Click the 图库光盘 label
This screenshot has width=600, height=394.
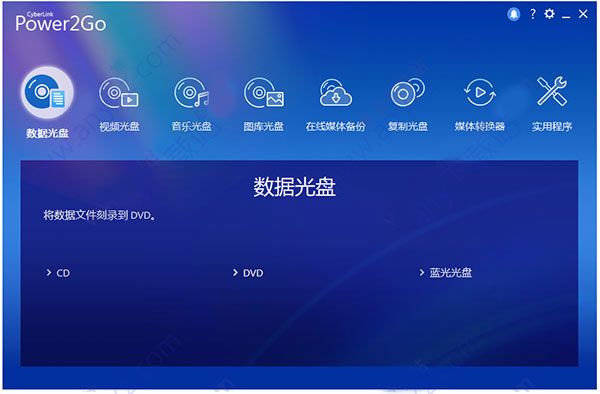point(264,126)
